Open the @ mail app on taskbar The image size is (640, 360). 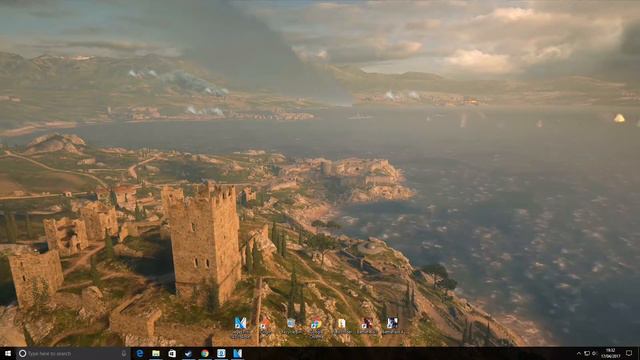point(221,353)
